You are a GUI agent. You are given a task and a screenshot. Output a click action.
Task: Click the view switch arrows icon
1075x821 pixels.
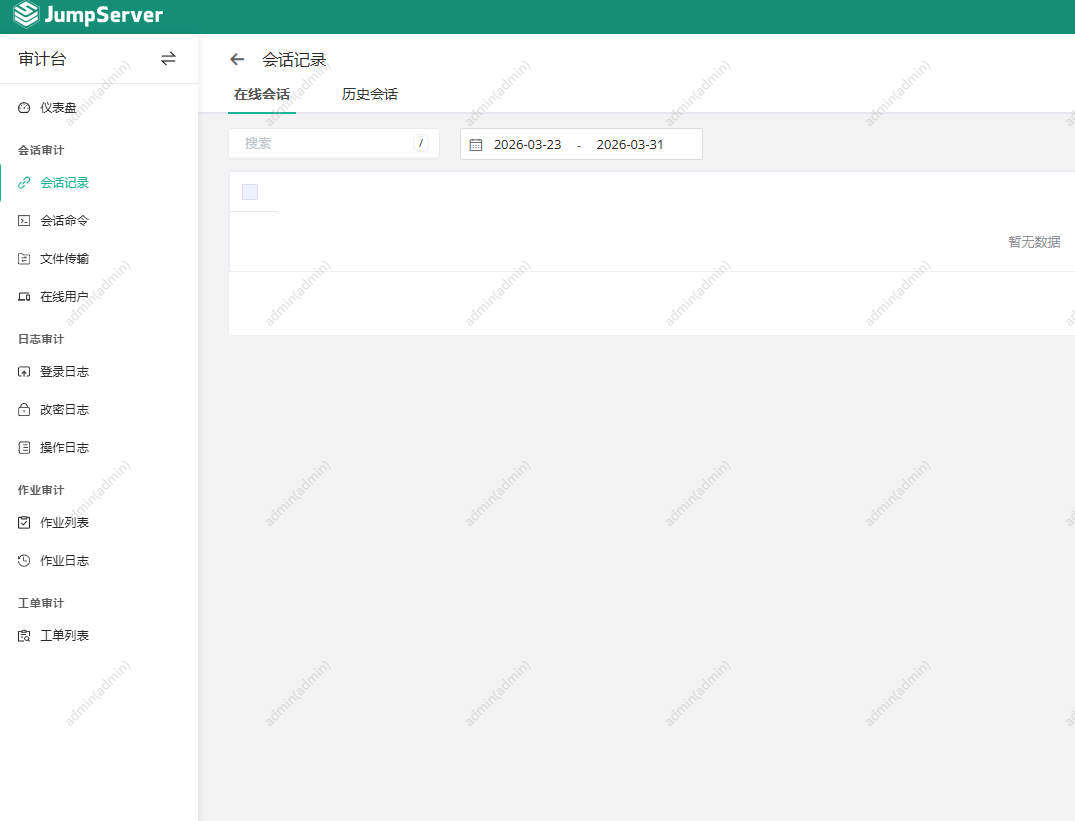[168, 59]
